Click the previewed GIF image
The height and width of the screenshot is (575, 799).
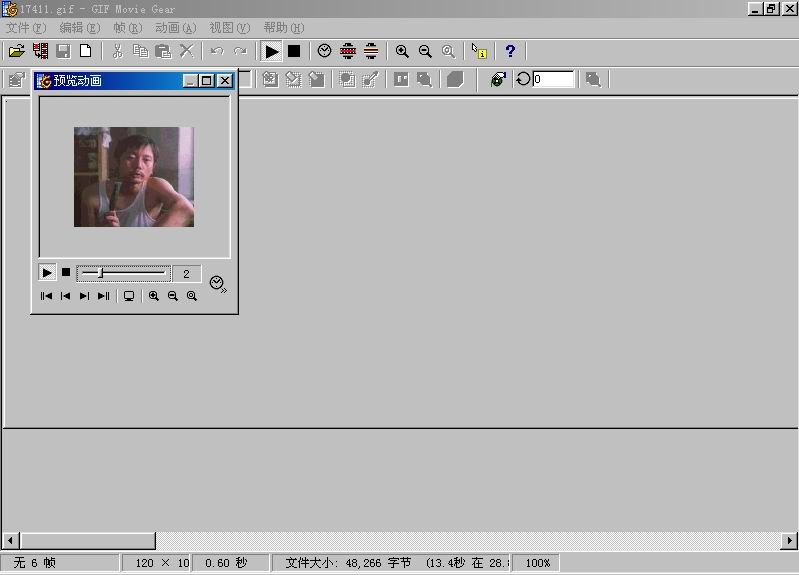point(134,177)
